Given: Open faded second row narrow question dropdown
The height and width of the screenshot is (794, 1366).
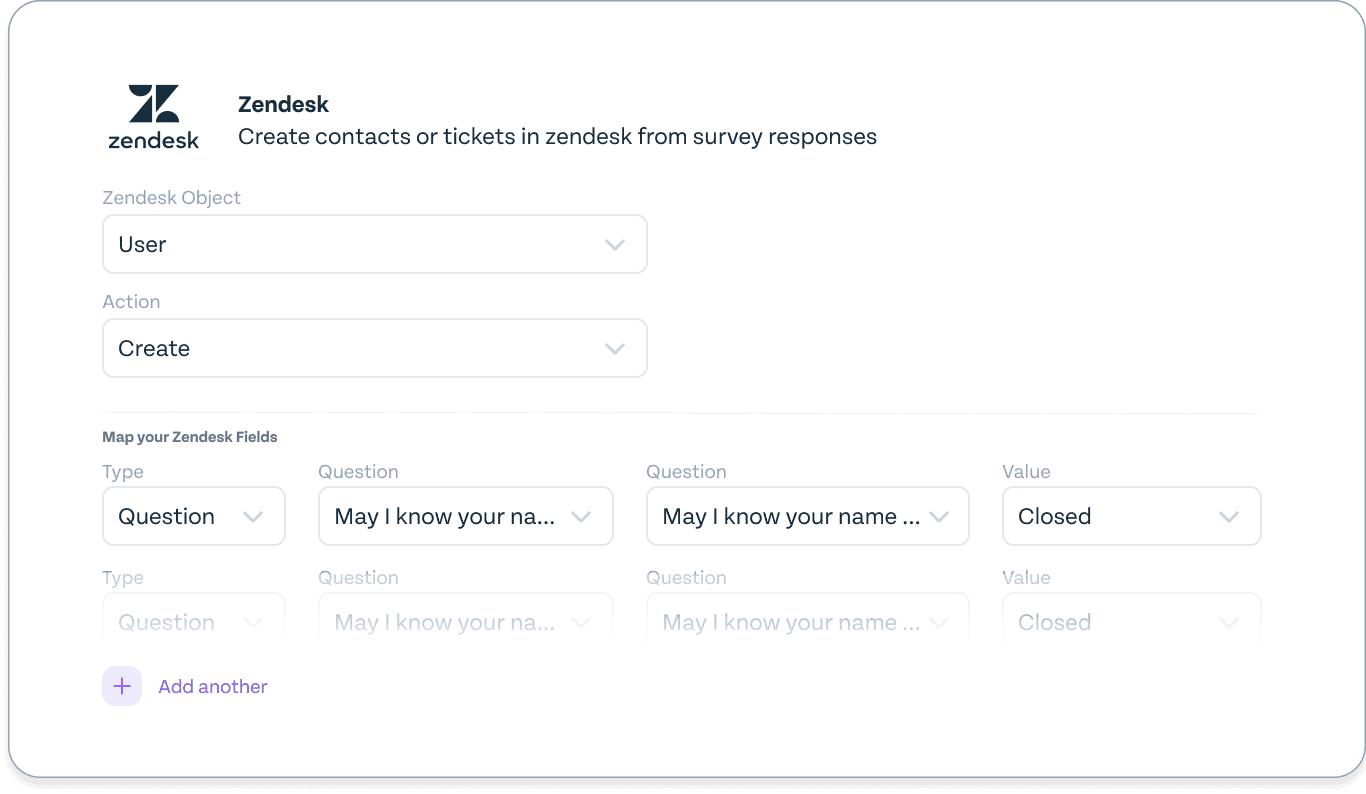Looking at the screenshot, I should click(466, 619).
